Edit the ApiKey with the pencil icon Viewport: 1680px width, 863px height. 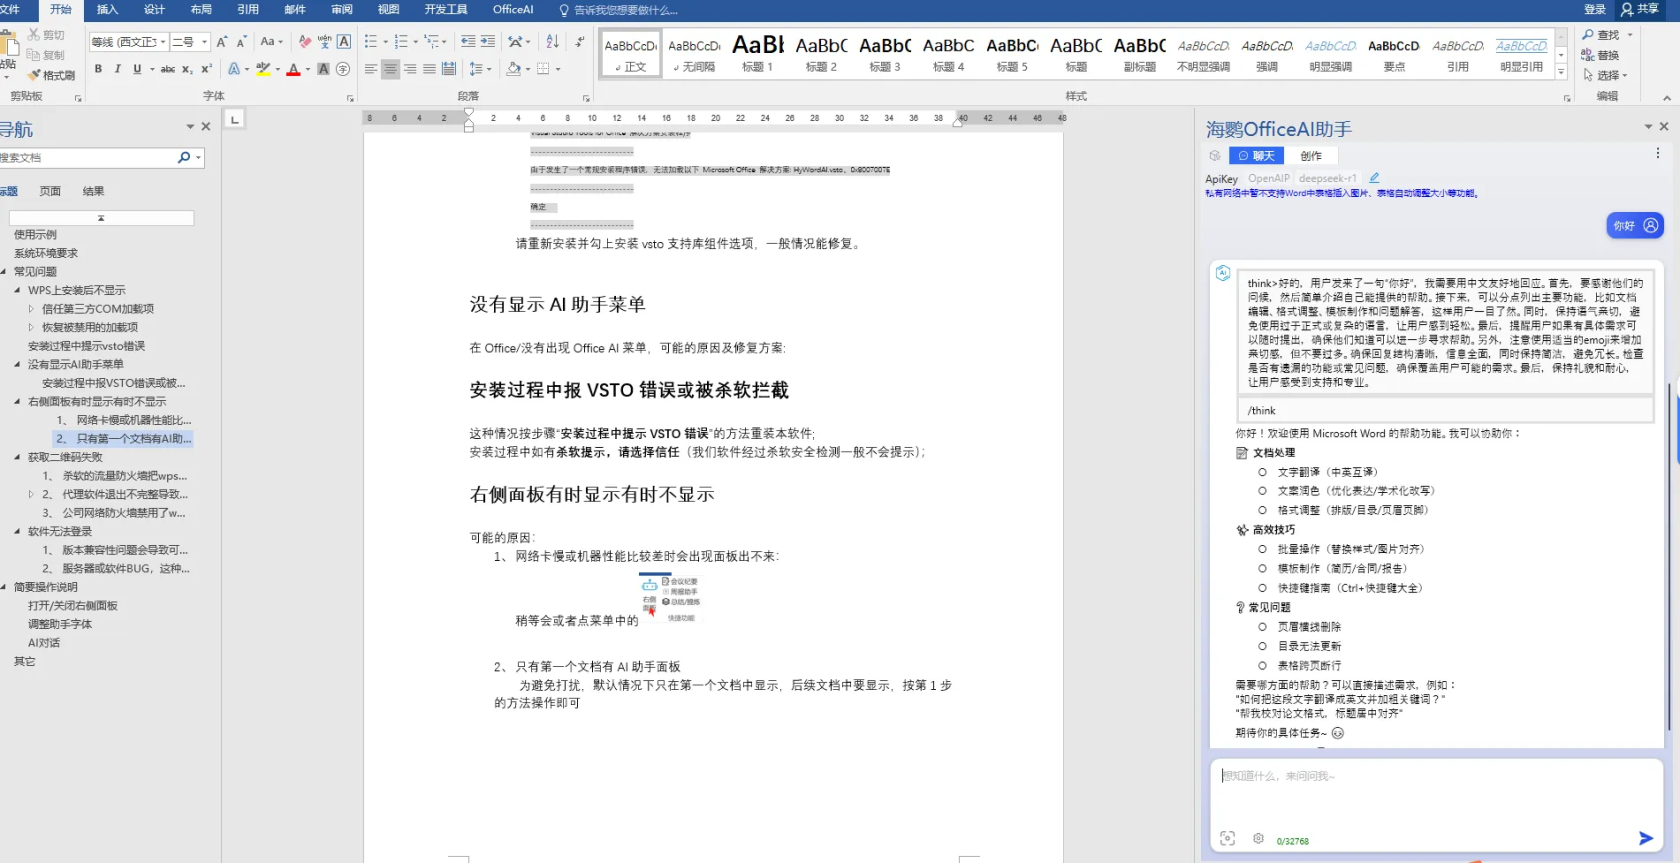tap(1374, 178)
